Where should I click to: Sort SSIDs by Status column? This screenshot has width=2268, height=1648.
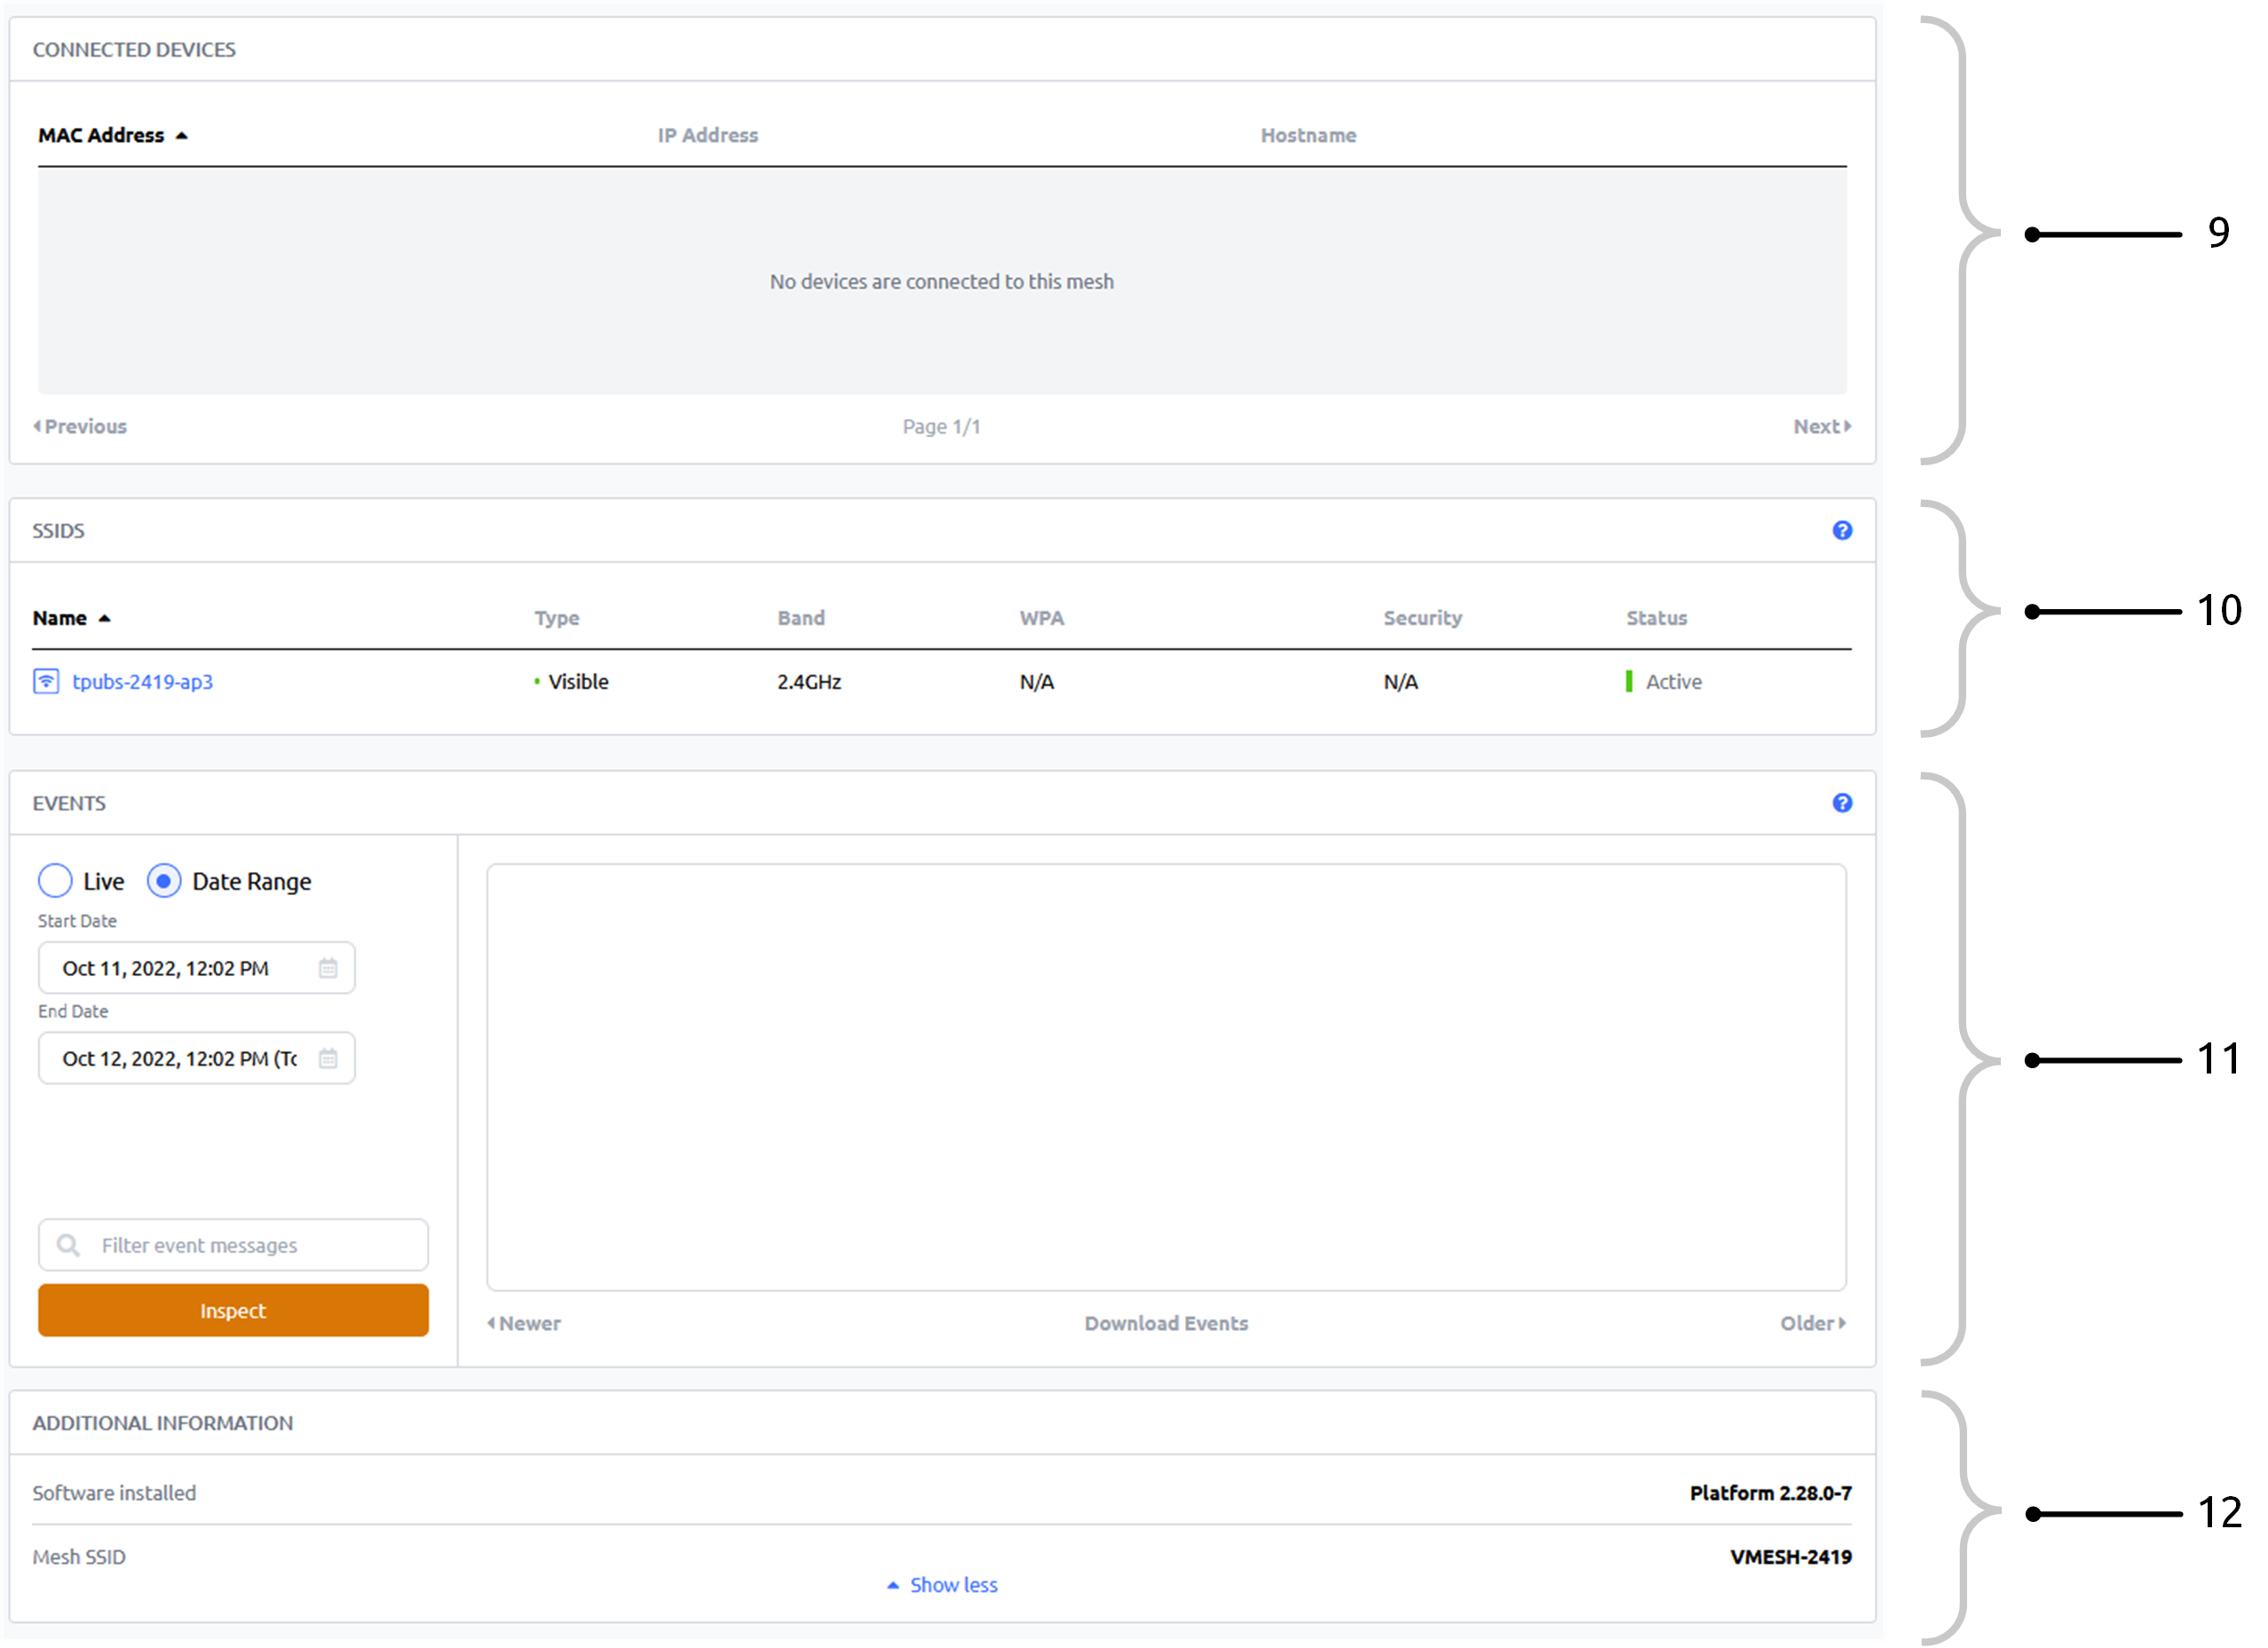click(x=1656, y=618)
